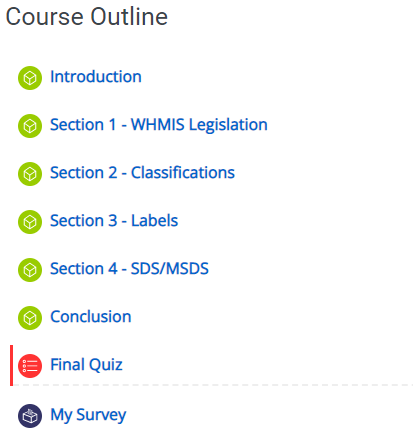Viewport: 413px width, 440px height.
Task: Select the cube icon next to Classifications
Action: (x=30, y=174)
